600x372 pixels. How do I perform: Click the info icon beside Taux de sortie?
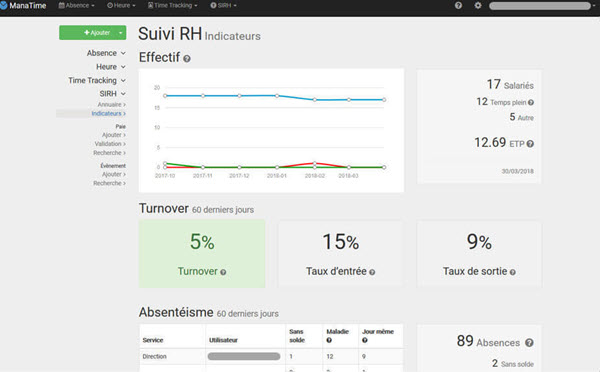click(512, 272)
